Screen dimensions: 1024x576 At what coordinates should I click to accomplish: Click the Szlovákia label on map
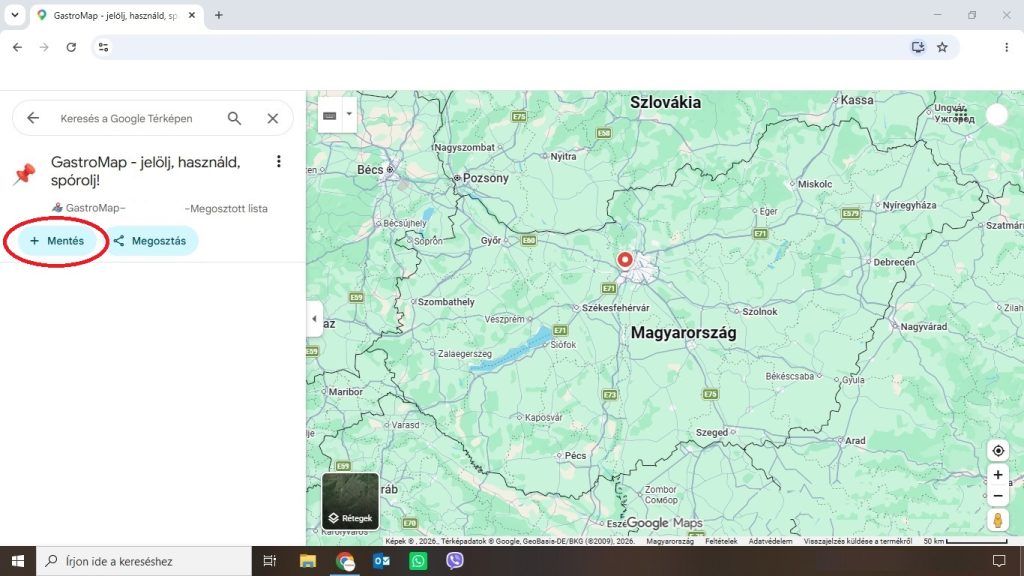665,102
